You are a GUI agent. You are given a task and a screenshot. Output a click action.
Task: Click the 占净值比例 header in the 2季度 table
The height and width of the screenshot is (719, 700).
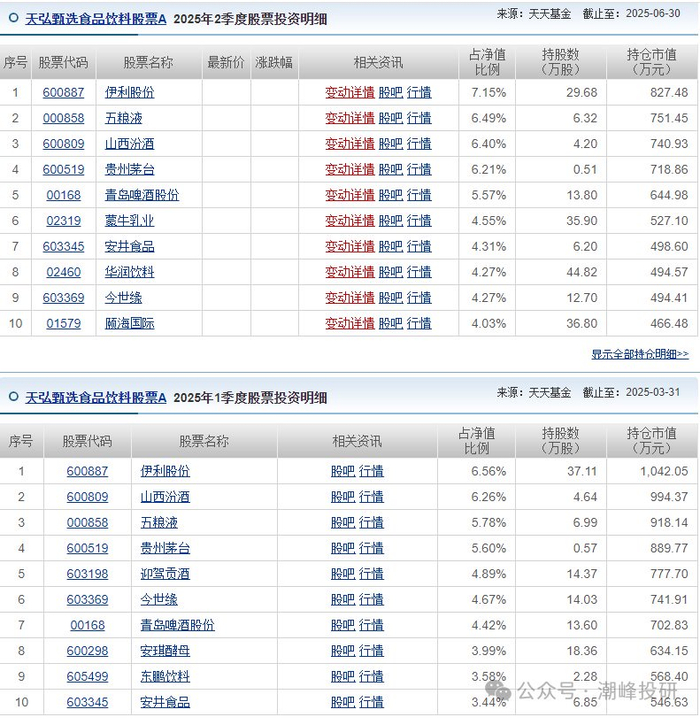click(487, 62)
